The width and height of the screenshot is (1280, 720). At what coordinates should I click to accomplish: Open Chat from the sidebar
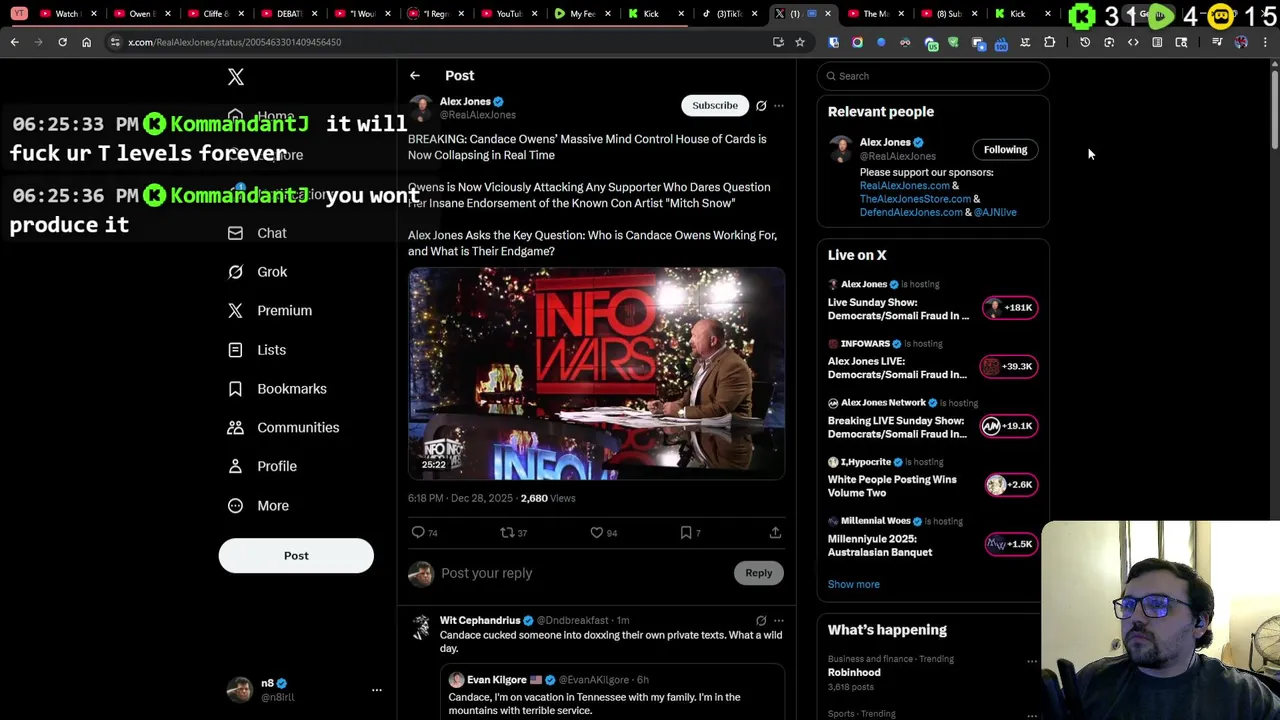[257, 233]
